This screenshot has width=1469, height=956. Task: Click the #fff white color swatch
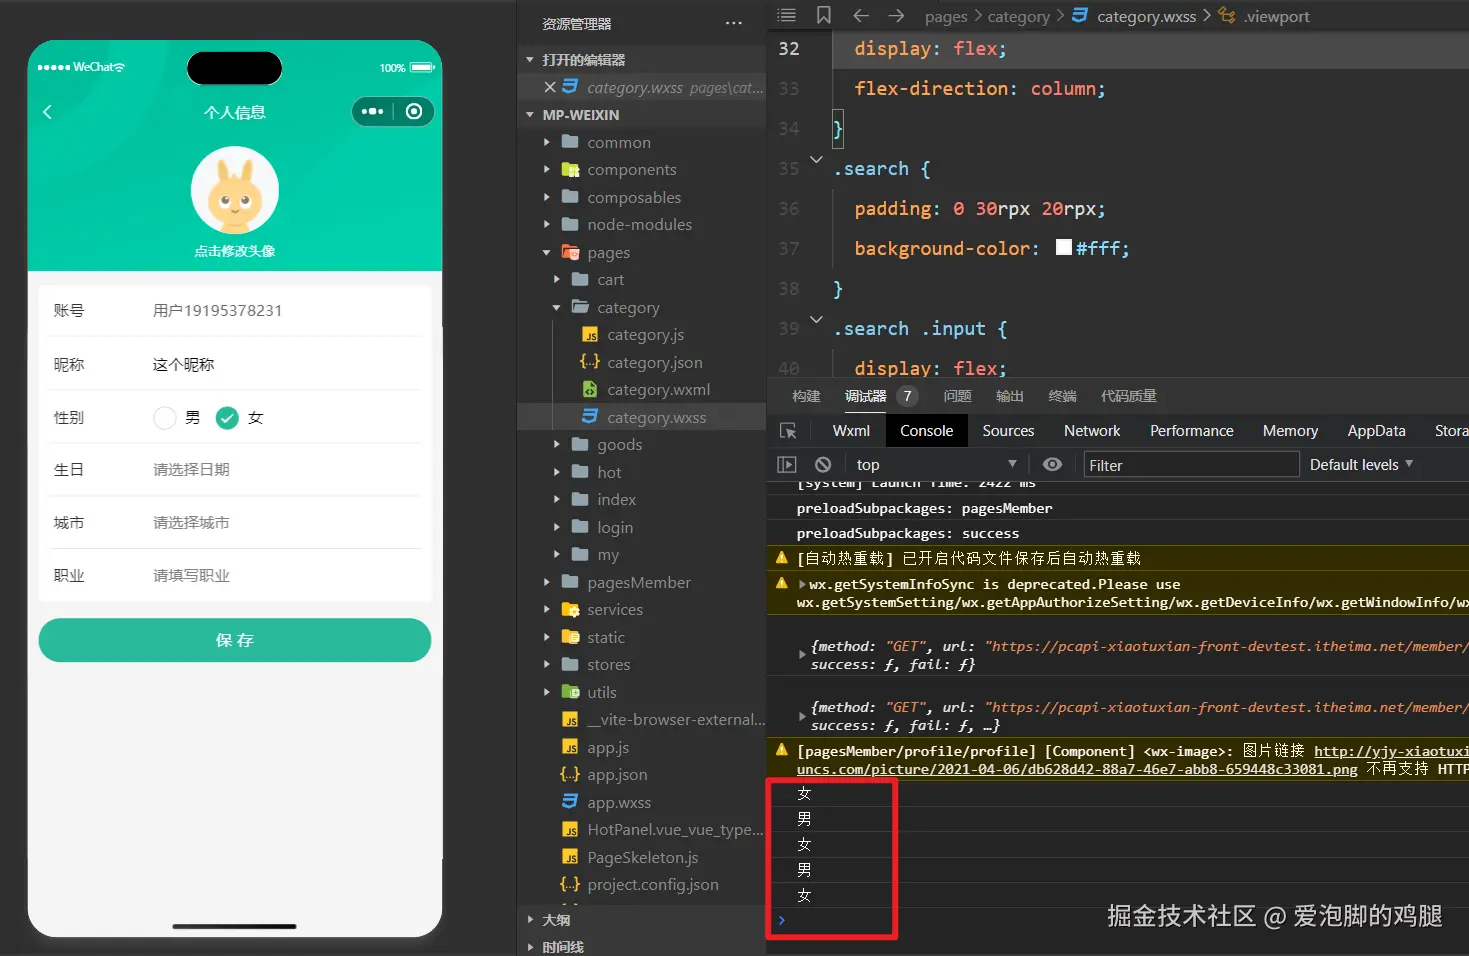1064,247
